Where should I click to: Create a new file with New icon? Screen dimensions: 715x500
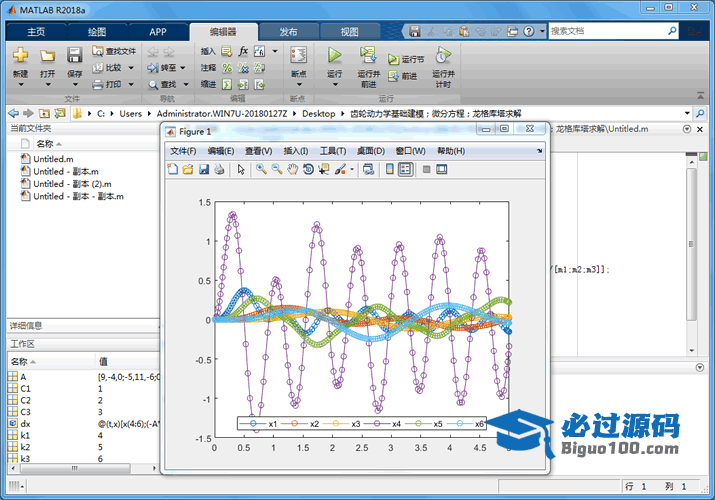21,56
